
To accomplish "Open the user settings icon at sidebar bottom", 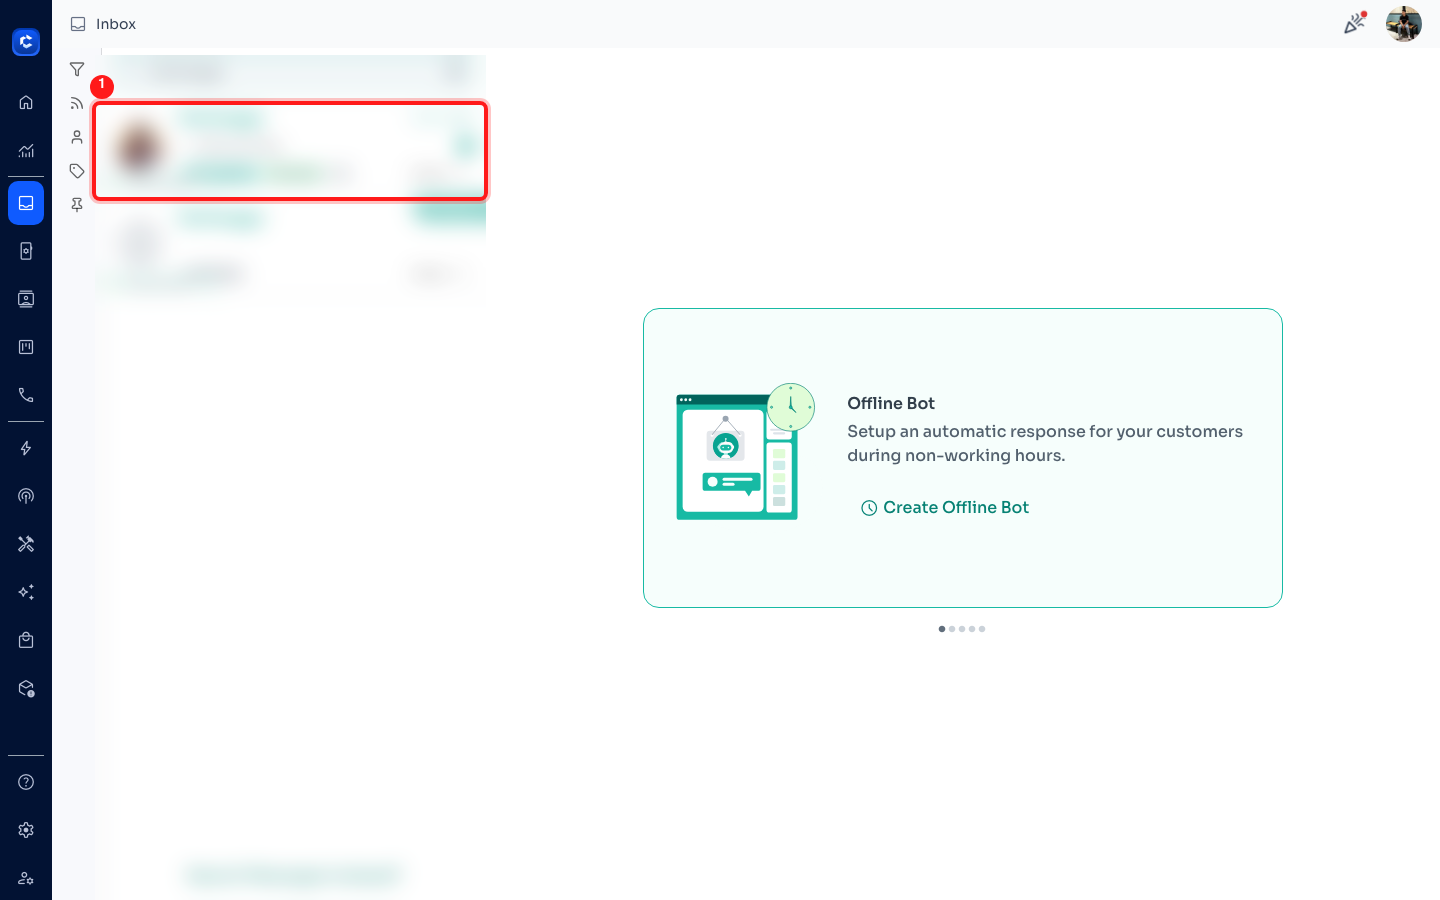I will (x=26, y=878).
